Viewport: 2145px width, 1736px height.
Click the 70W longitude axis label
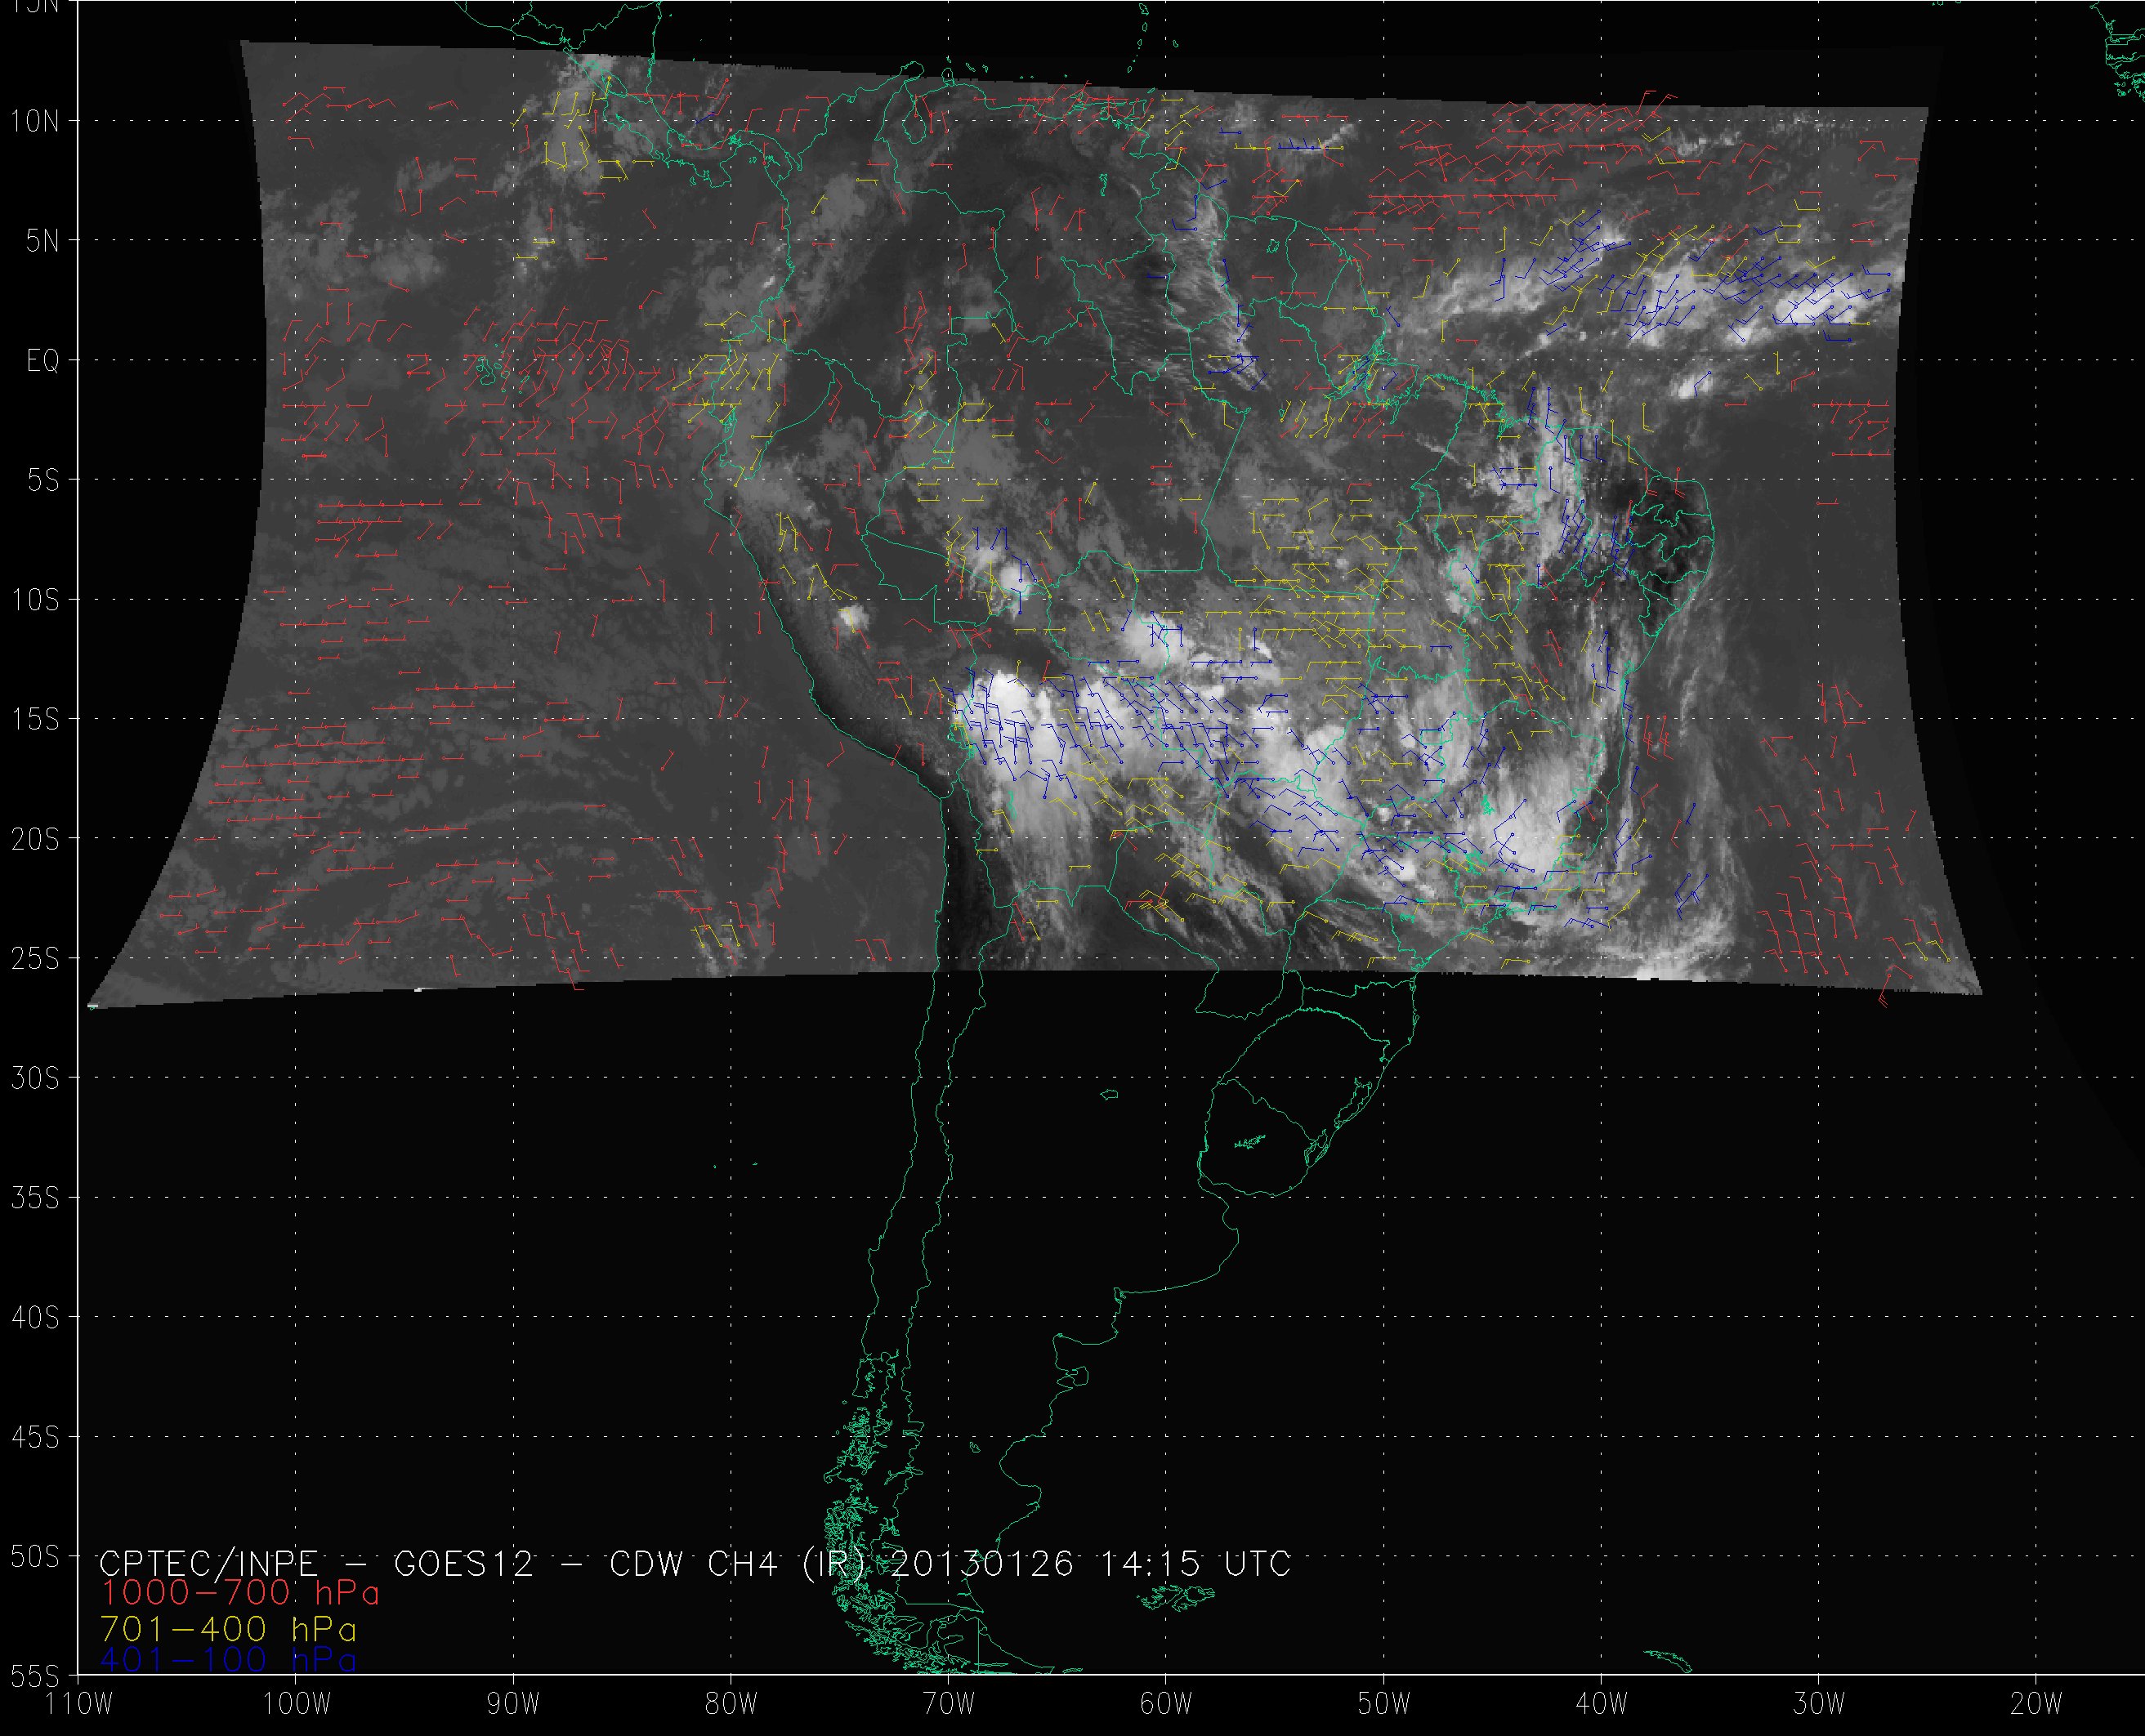click(948, 1703)
